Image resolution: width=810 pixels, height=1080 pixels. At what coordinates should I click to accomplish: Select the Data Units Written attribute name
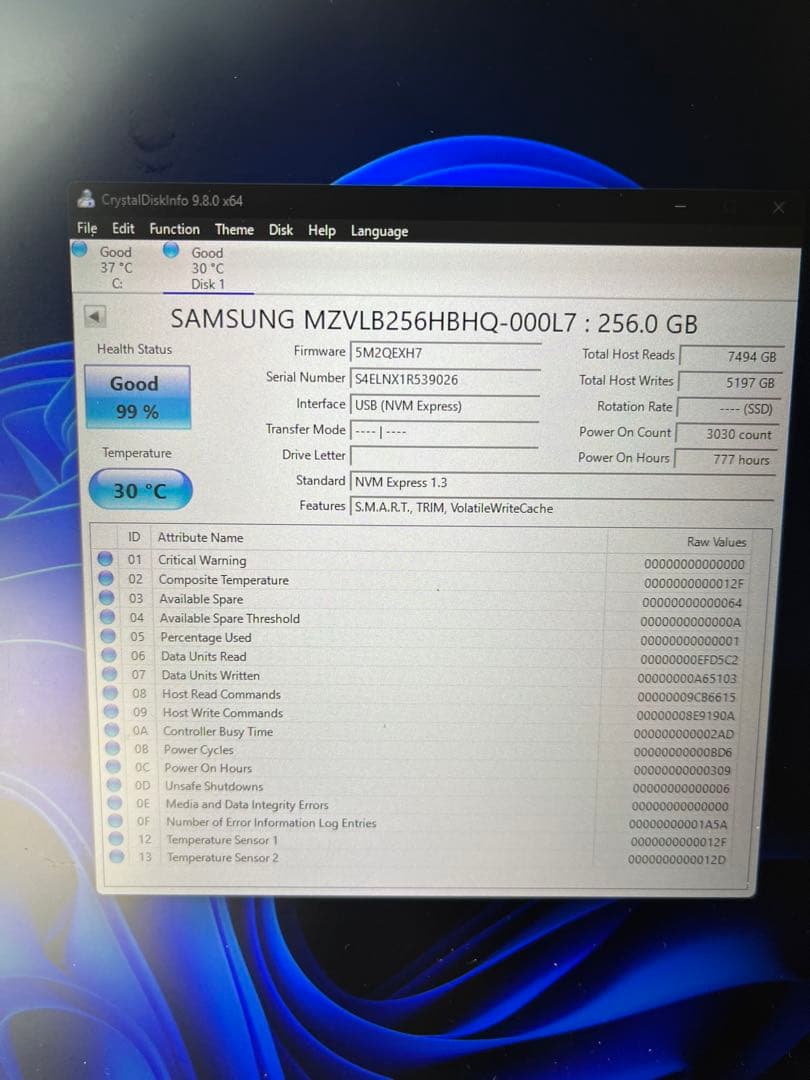tap(211, 676)
